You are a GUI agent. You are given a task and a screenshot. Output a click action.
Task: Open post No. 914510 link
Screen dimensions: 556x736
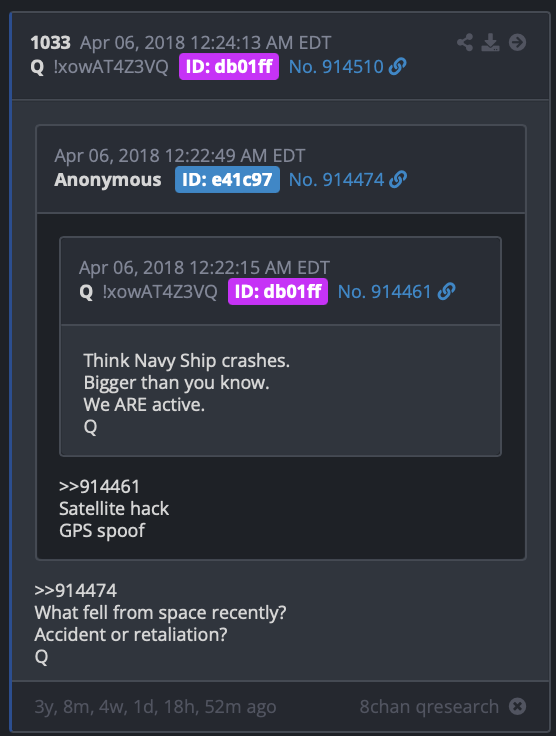click(336, 67)
